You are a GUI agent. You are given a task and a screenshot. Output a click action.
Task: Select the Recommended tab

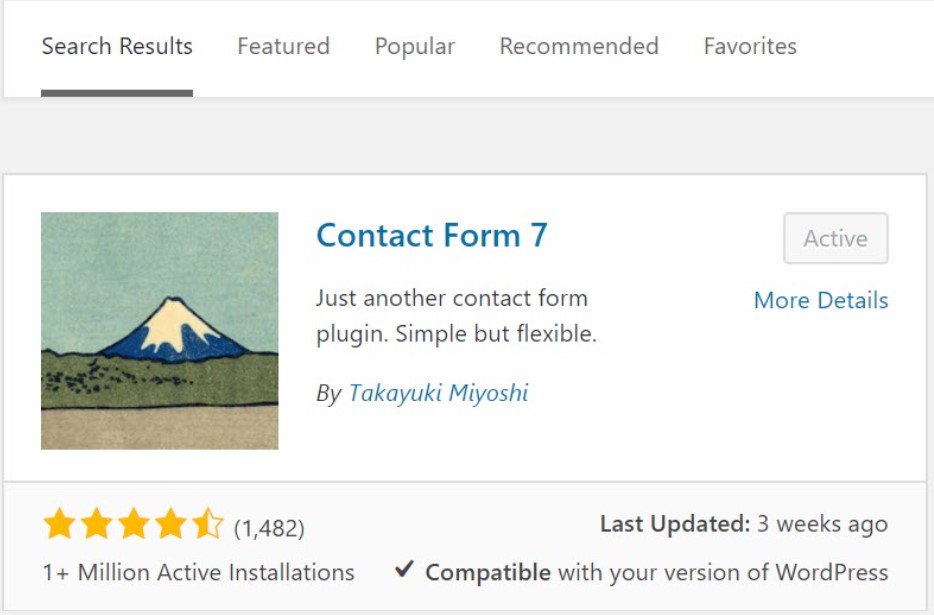pyautogui.click(x=578, y=46)
